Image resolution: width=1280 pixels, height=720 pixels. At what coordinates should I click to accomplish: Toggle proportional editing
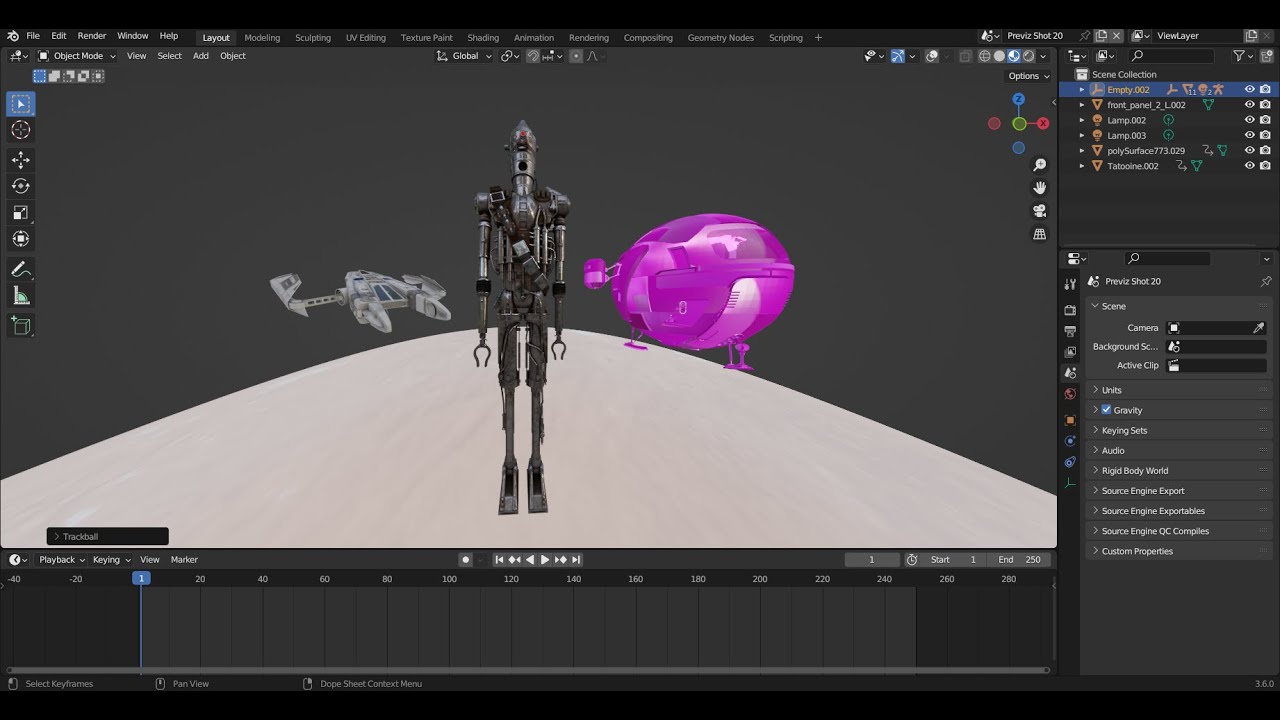tap(576, 56)
